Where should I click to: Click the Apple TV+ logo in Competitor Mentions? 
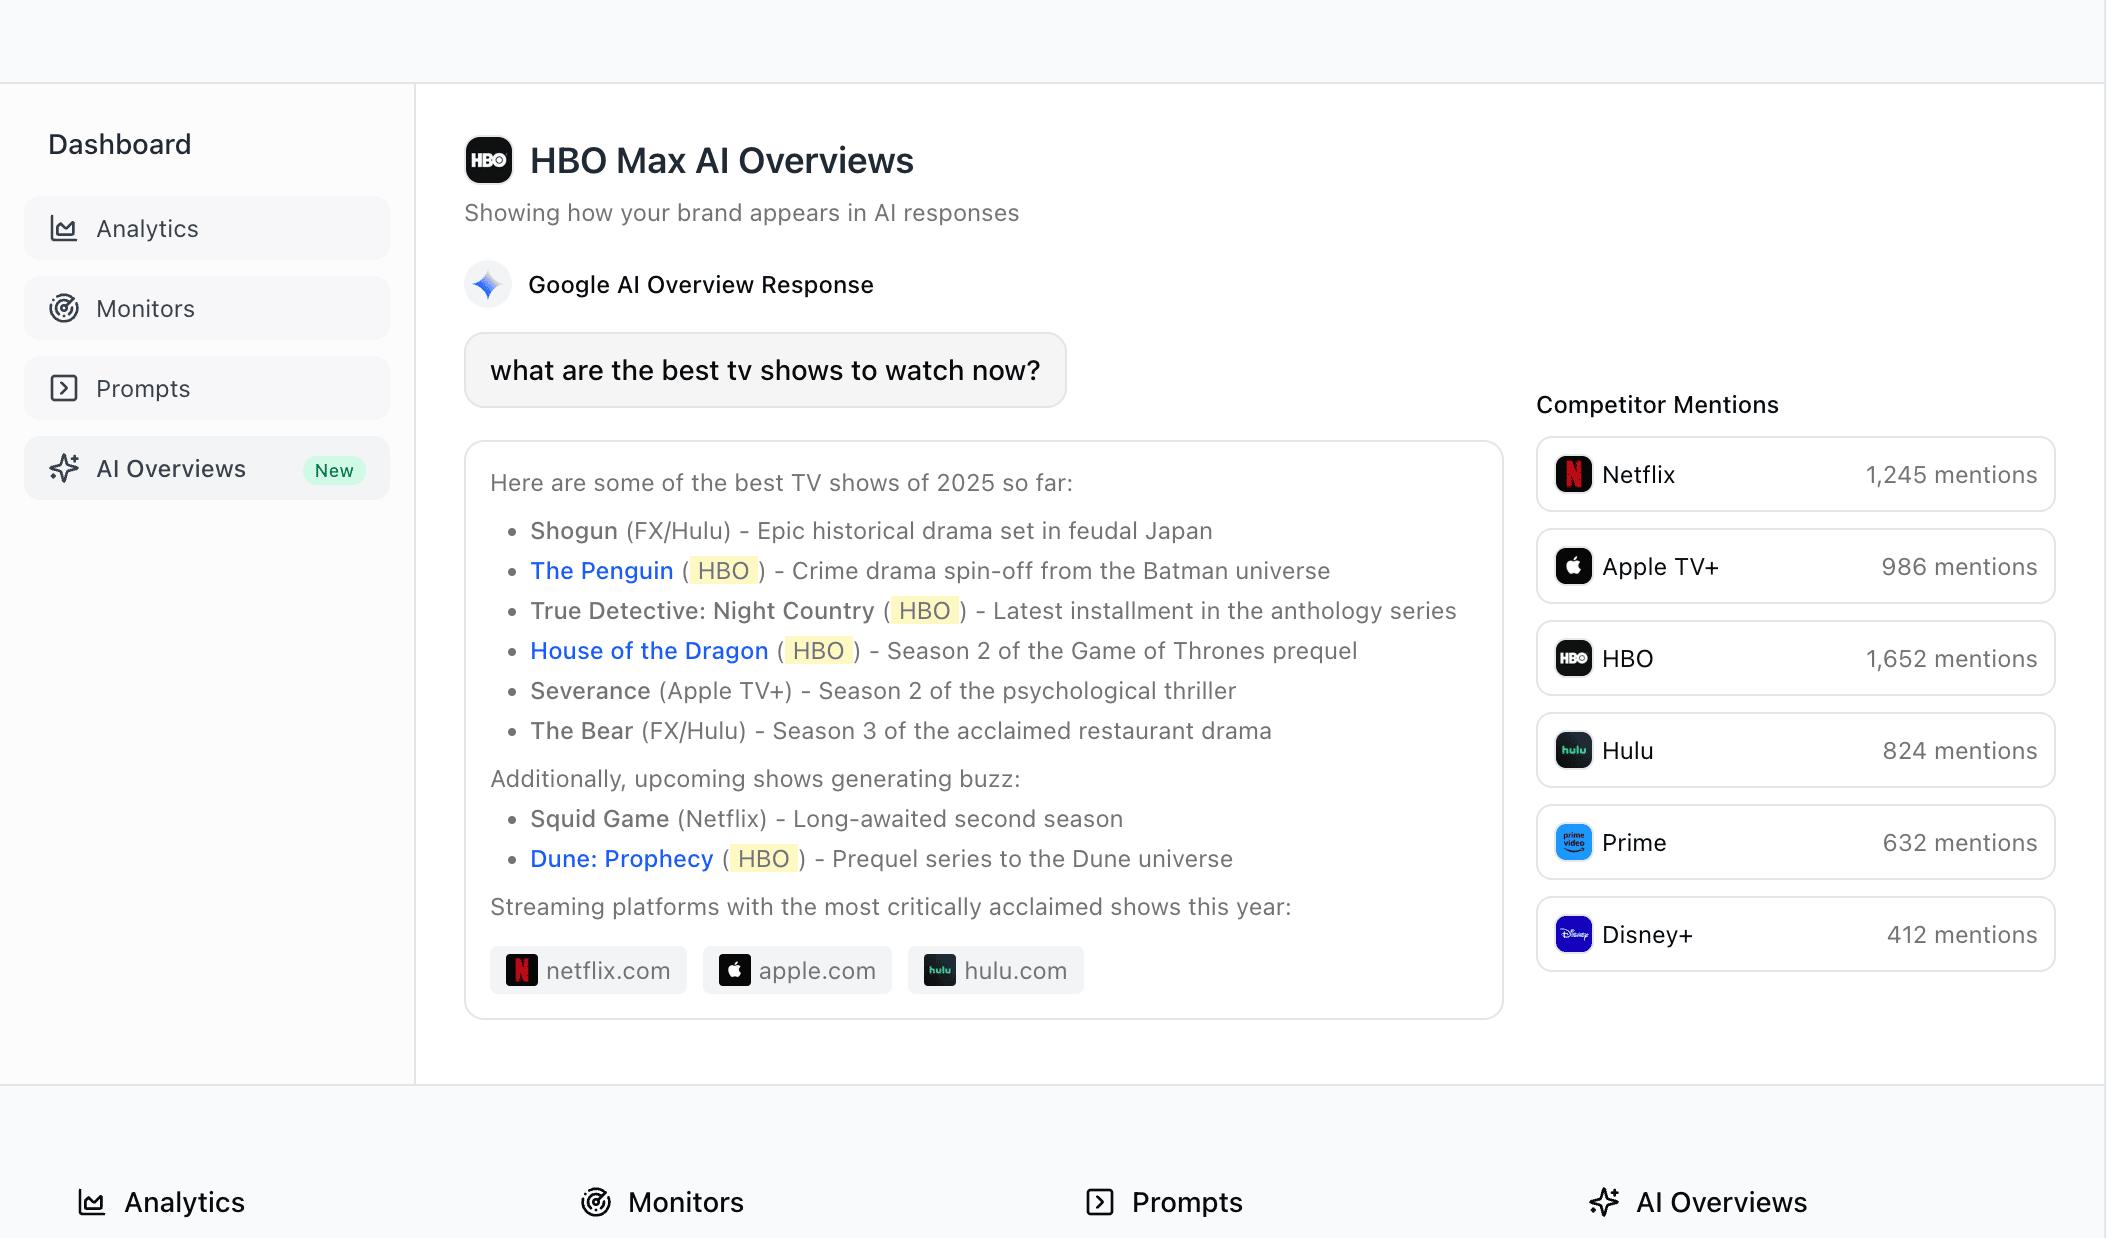tap(1574, 566)
